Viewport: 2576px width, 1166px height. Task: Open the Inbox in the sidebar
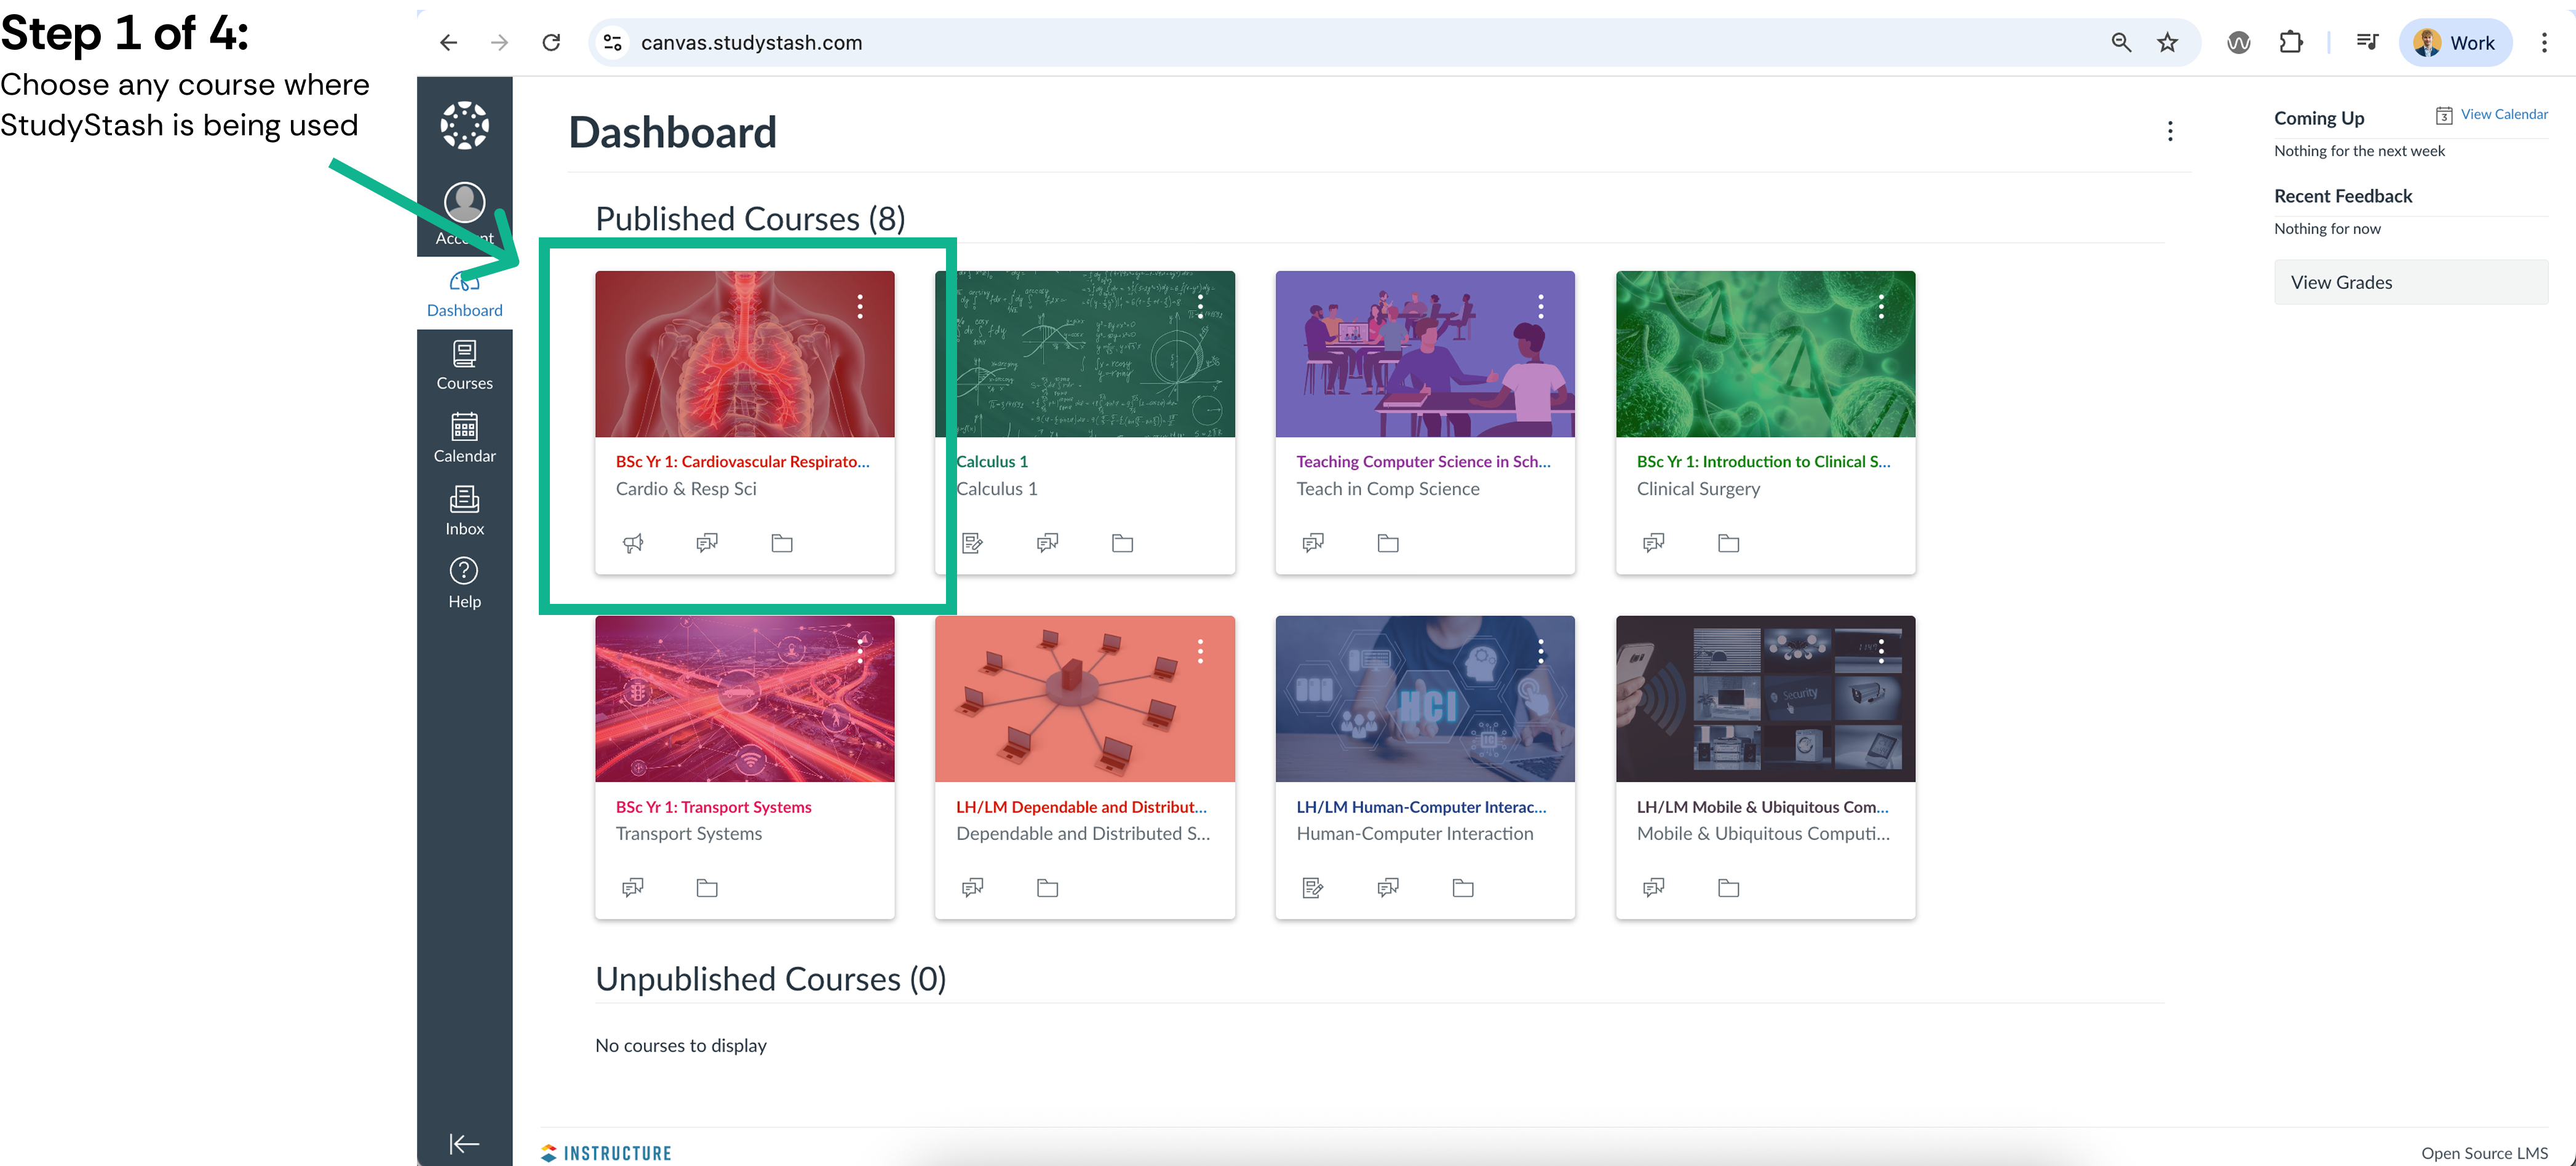click(464, 511)
